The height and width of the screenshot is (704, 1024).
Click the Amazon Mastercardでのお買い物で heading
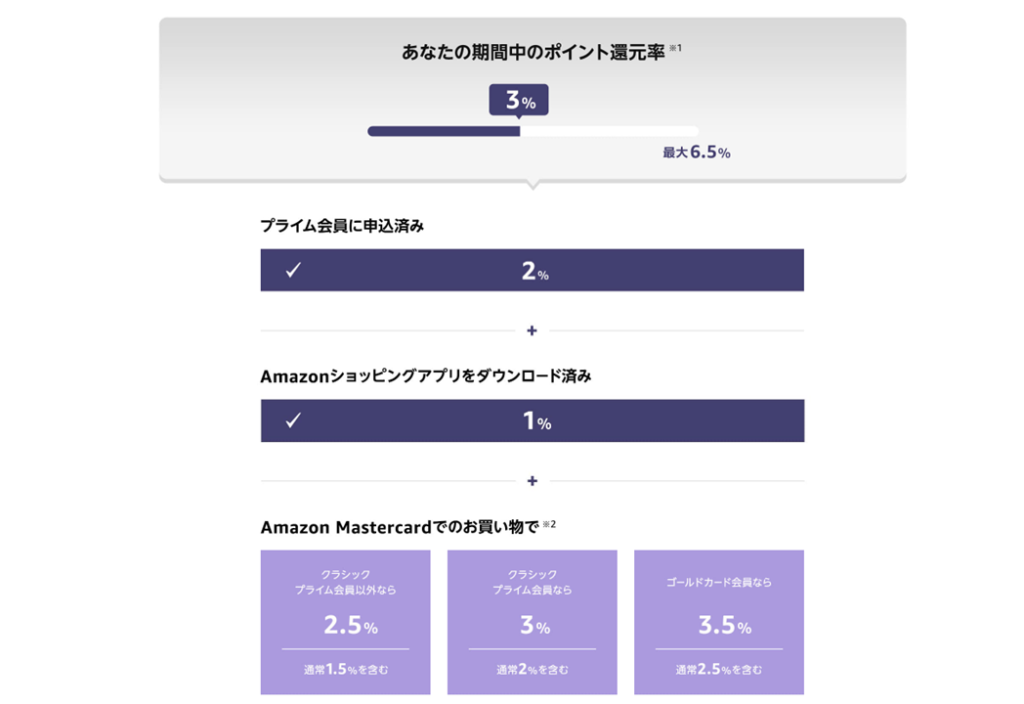point(400,527)
